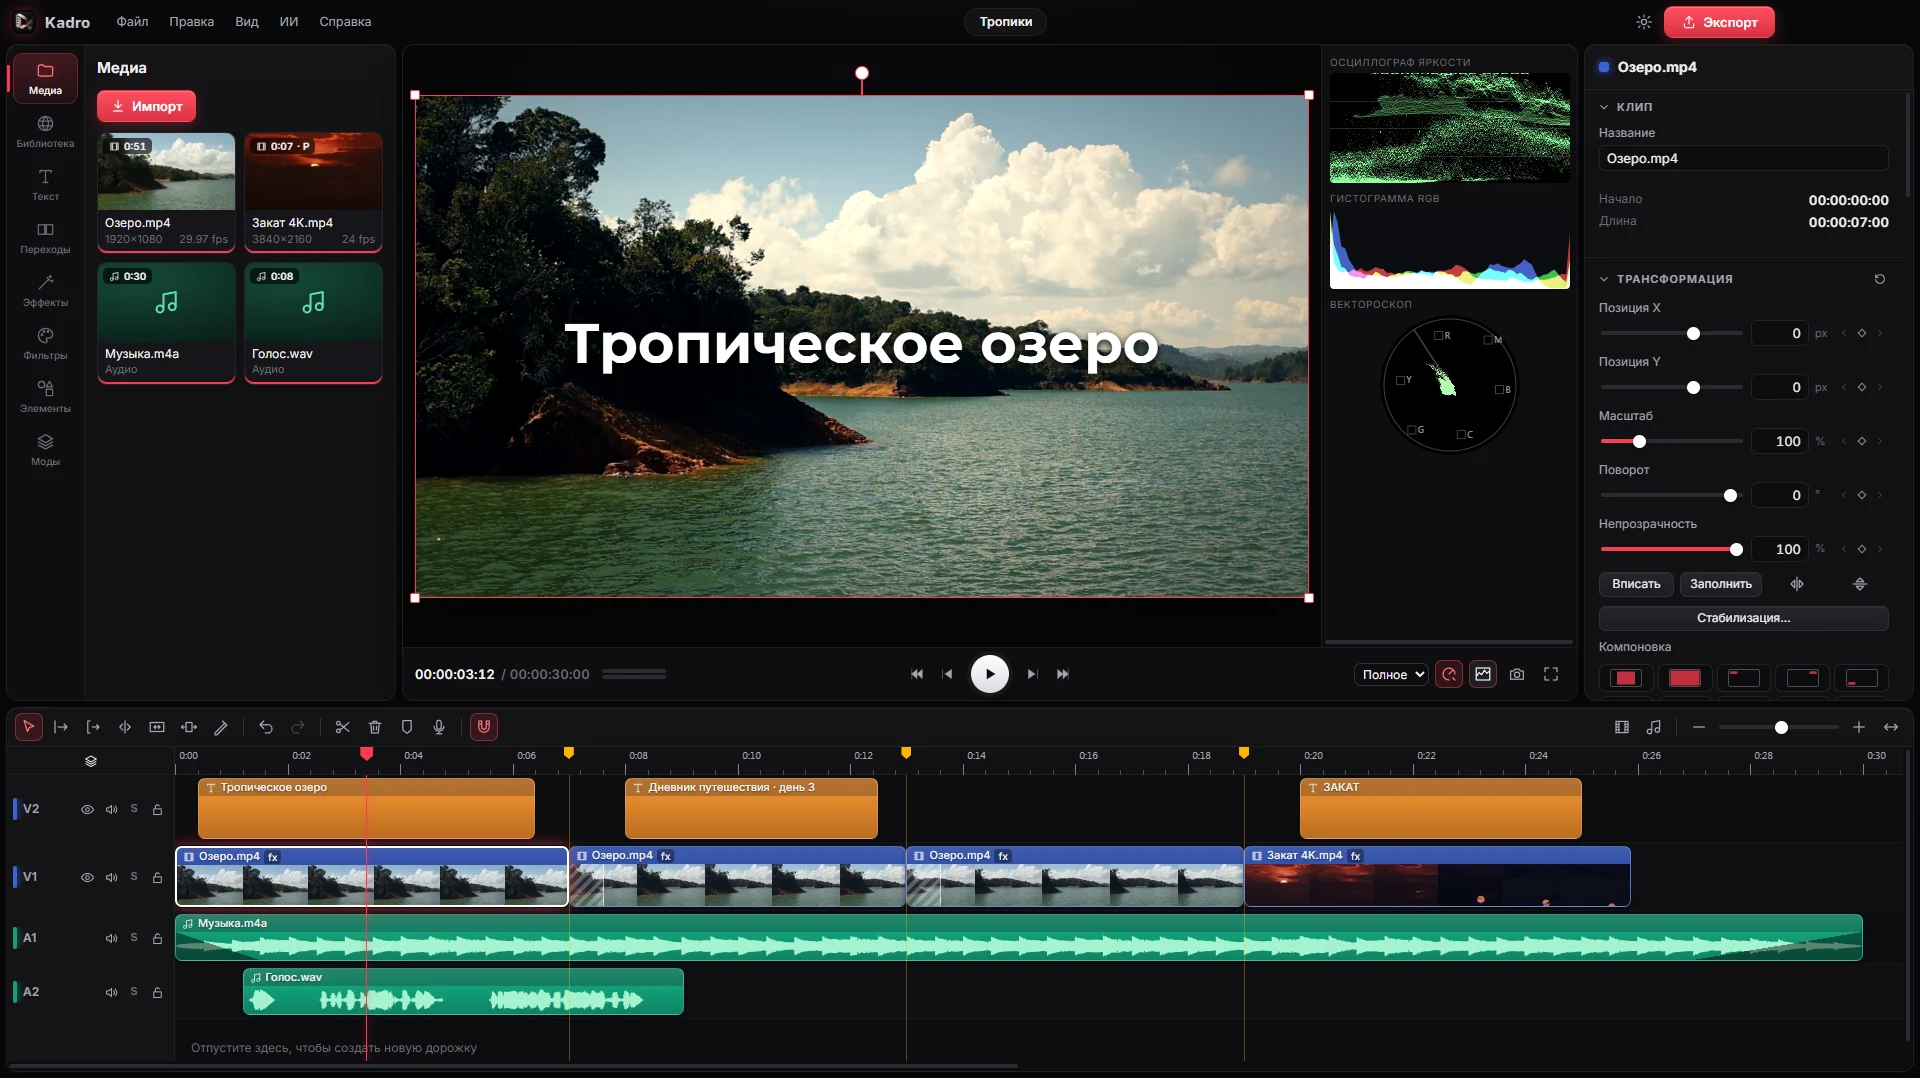Toggle magnet snapping in timeline
The image size is (1920, 1078).
point(484,727)
